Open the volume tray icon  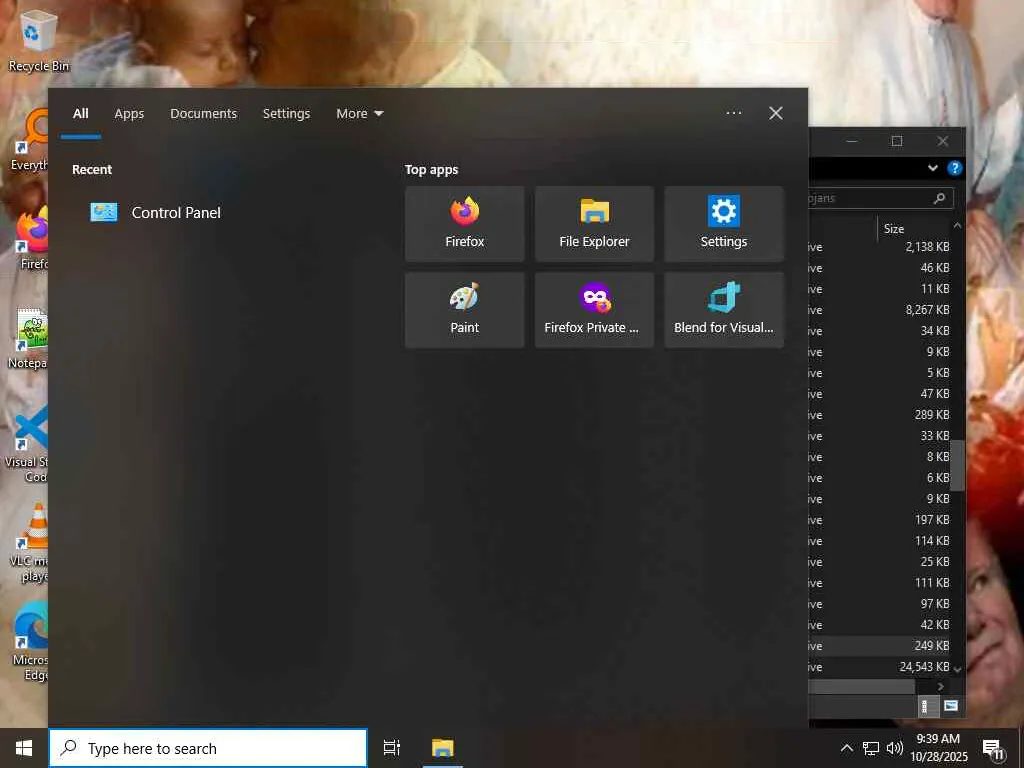click(x=895, y=748)
